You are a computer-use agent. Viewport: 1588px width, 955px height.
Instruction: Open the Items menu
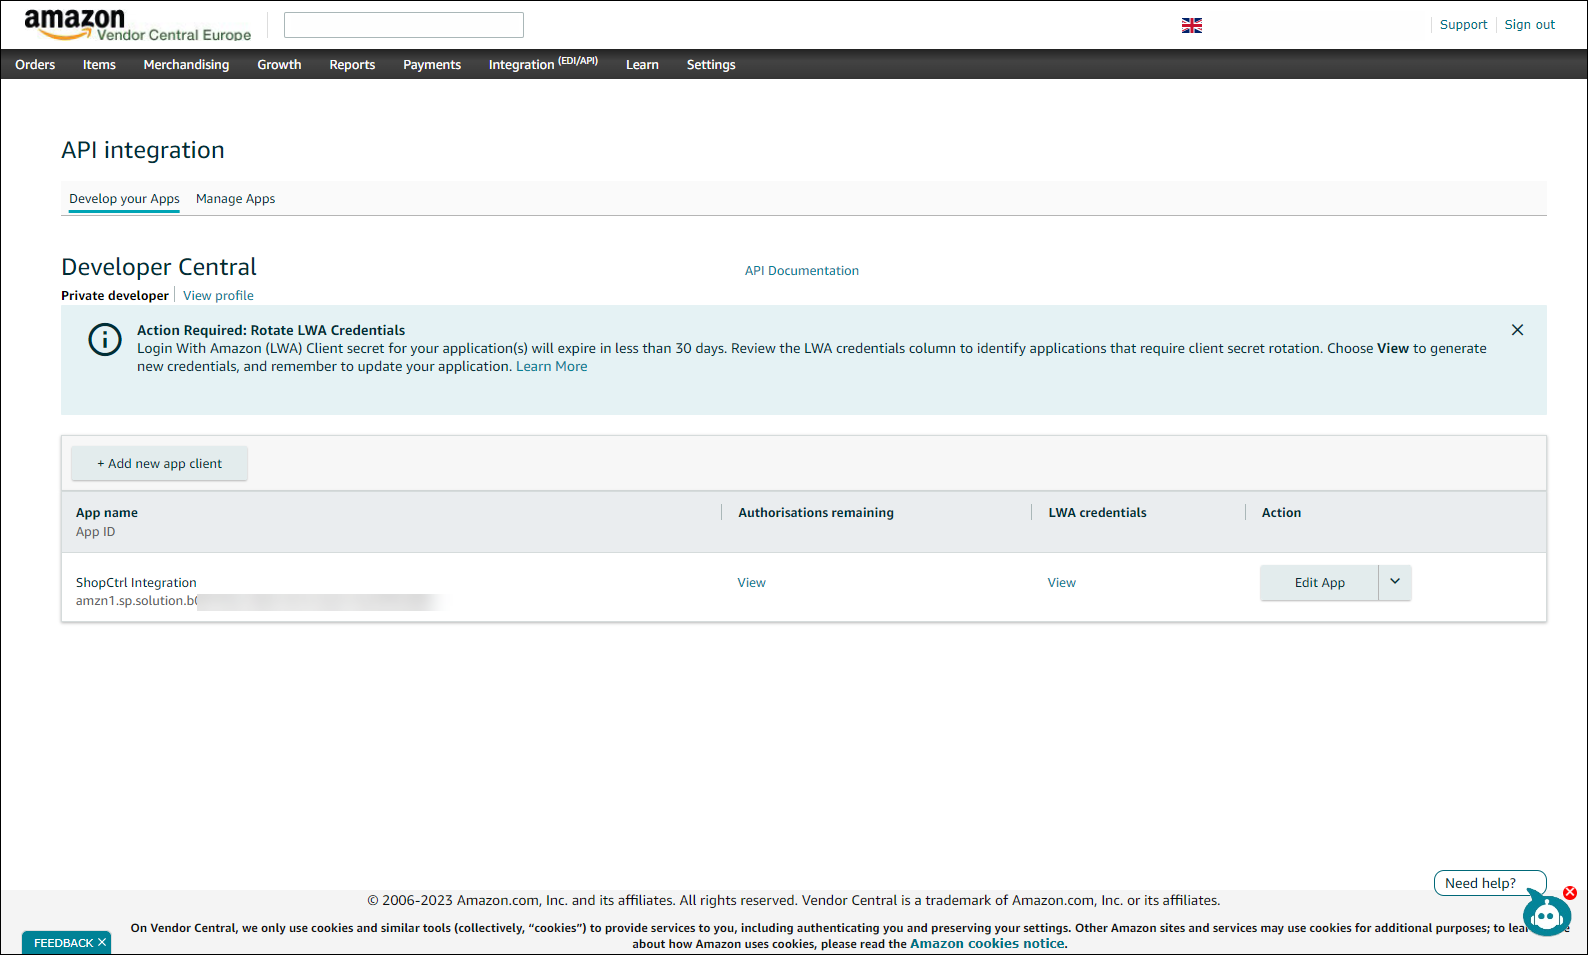(x=99, y=65)
